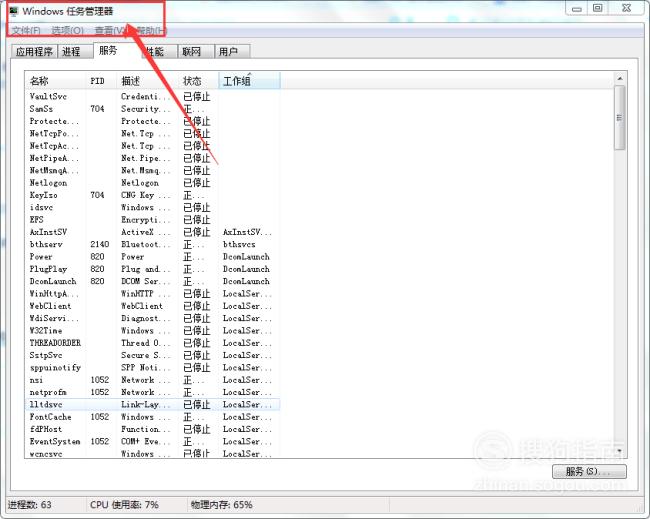Screen dimensions: 650x519
Task: Select the FontCache service row
Action: [153, 417]
